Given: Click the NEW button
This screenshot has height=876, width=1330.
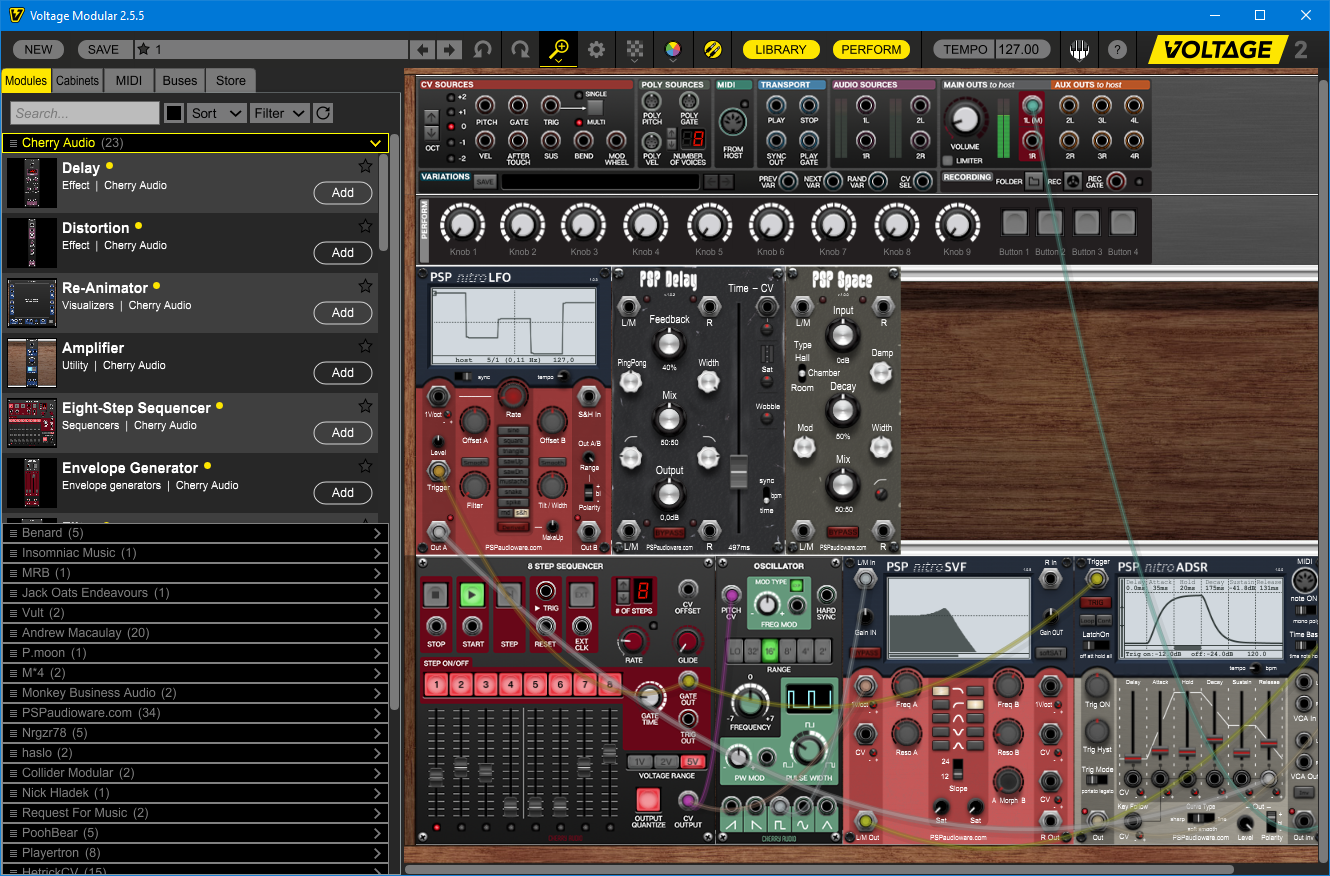Looking at the screenshot, I should pyautogui.click(x=38, y=49).
